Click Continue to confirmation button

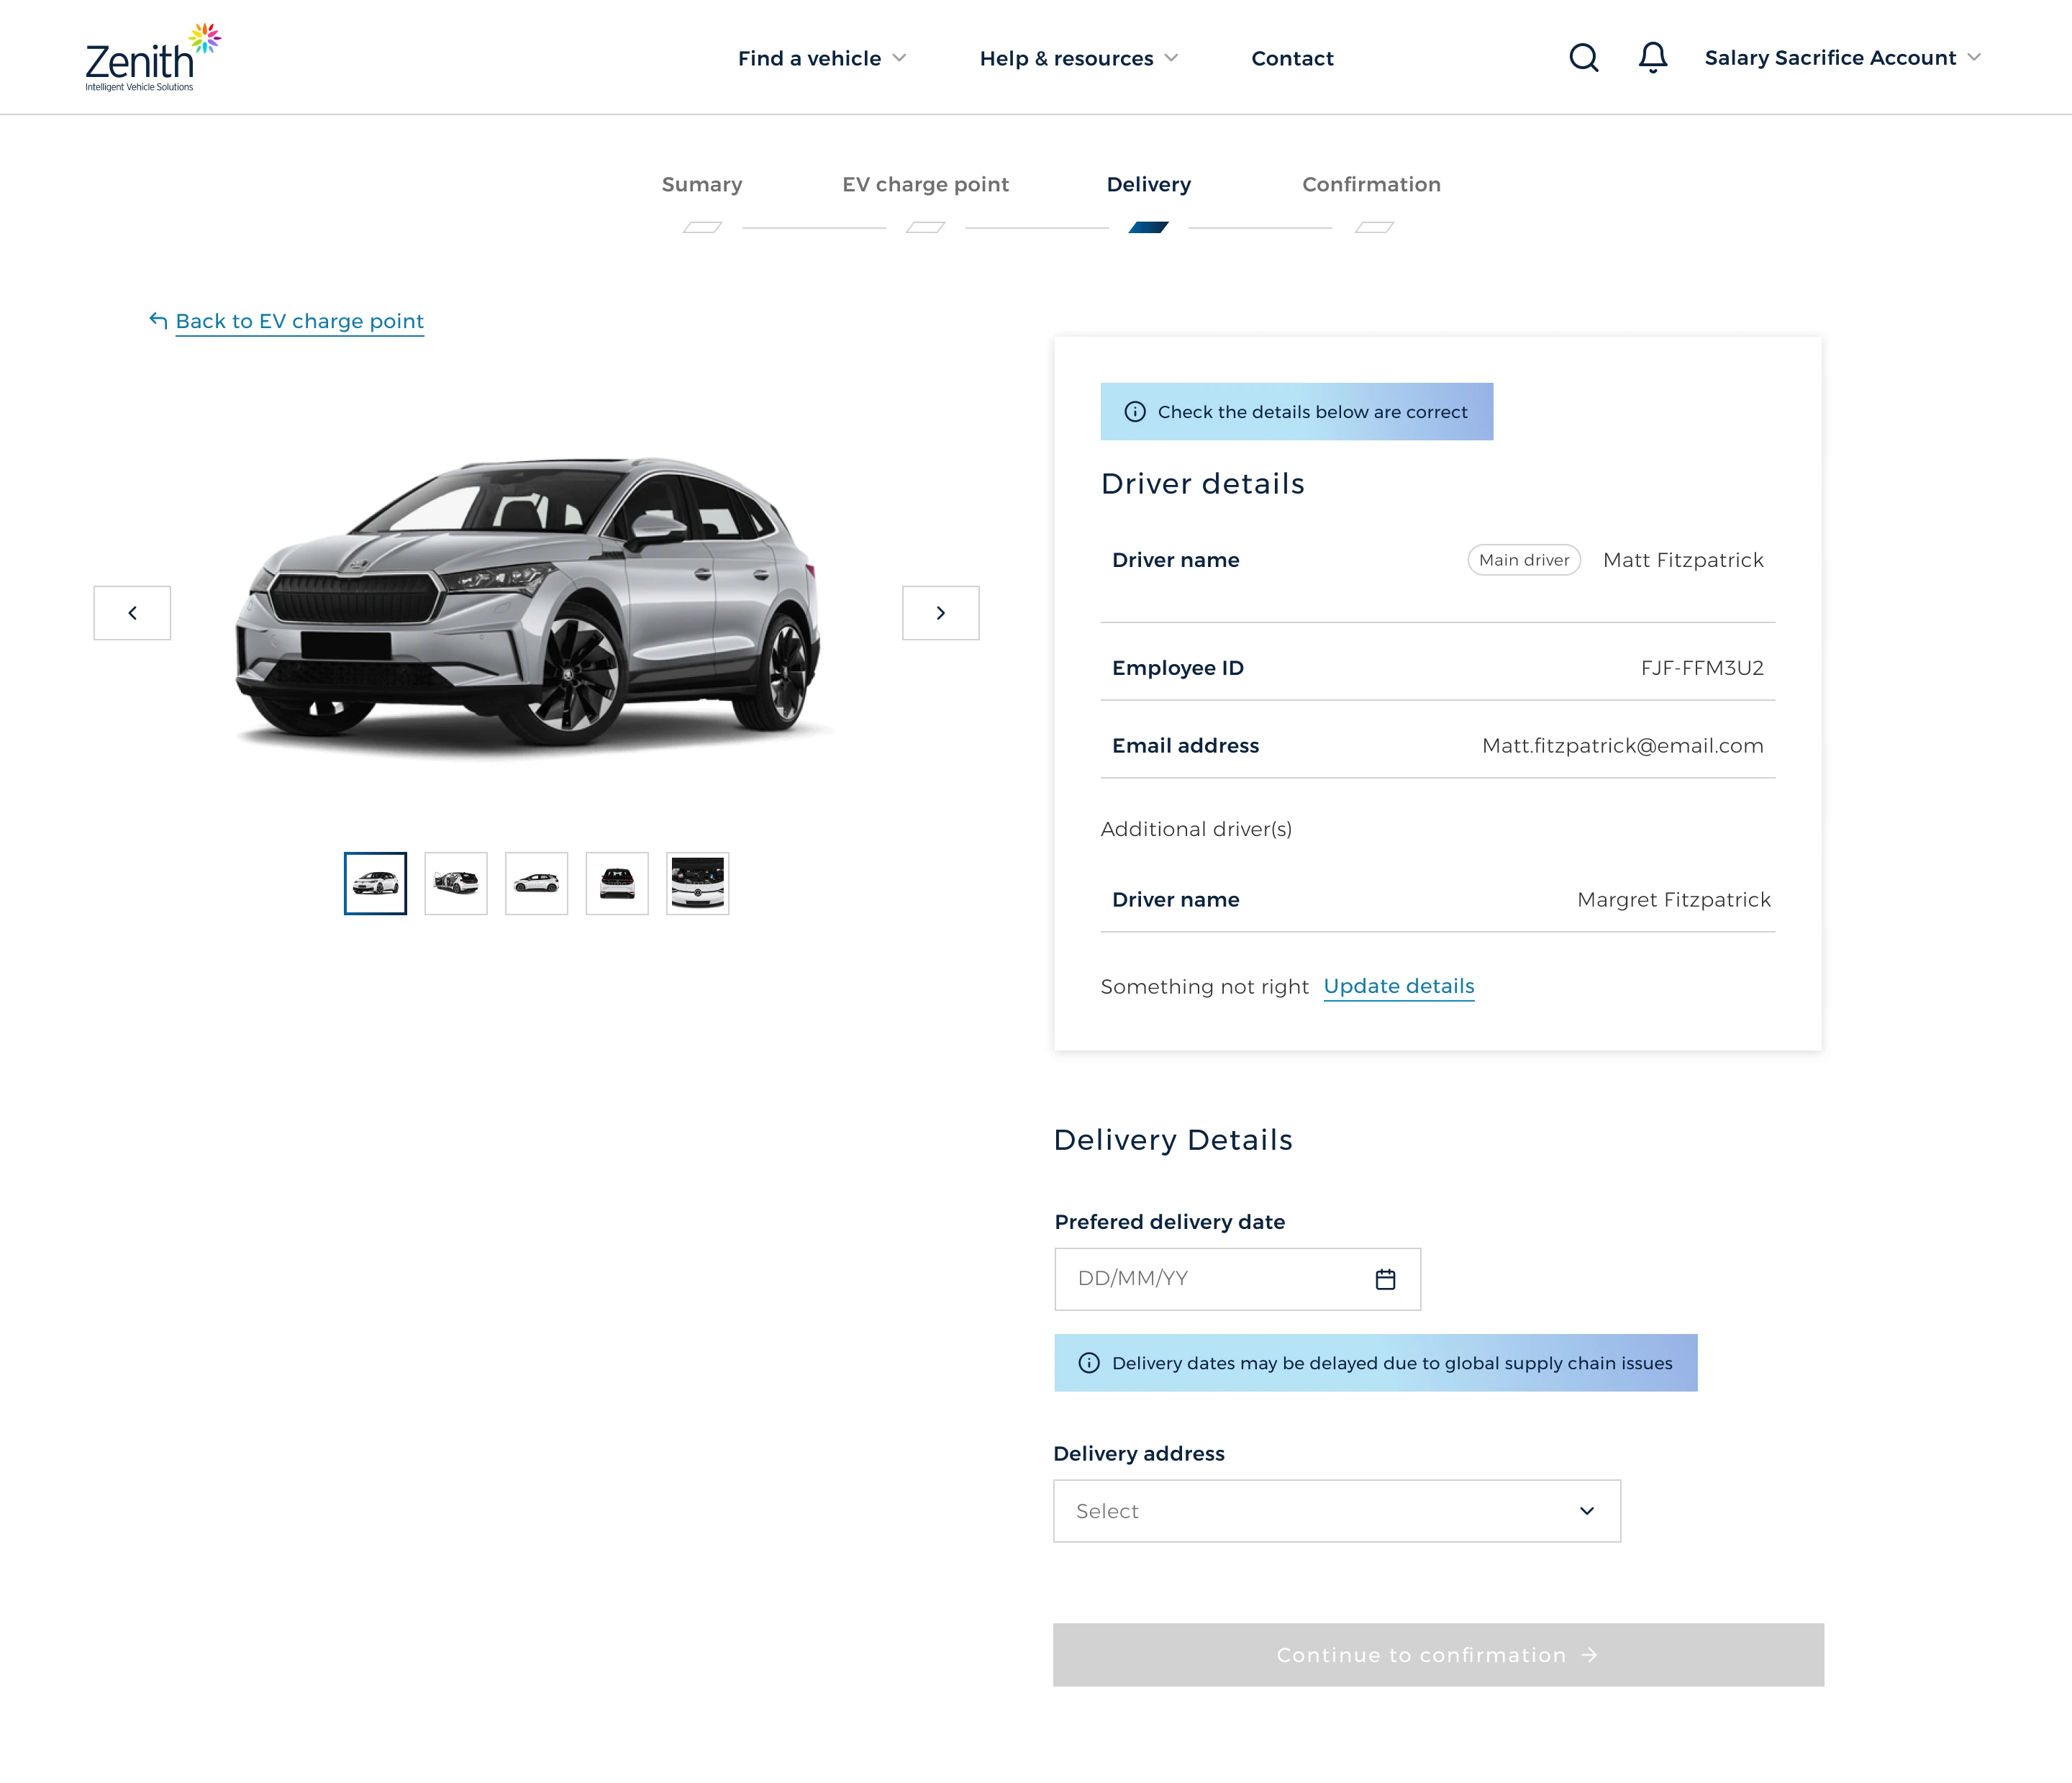1438,1655
